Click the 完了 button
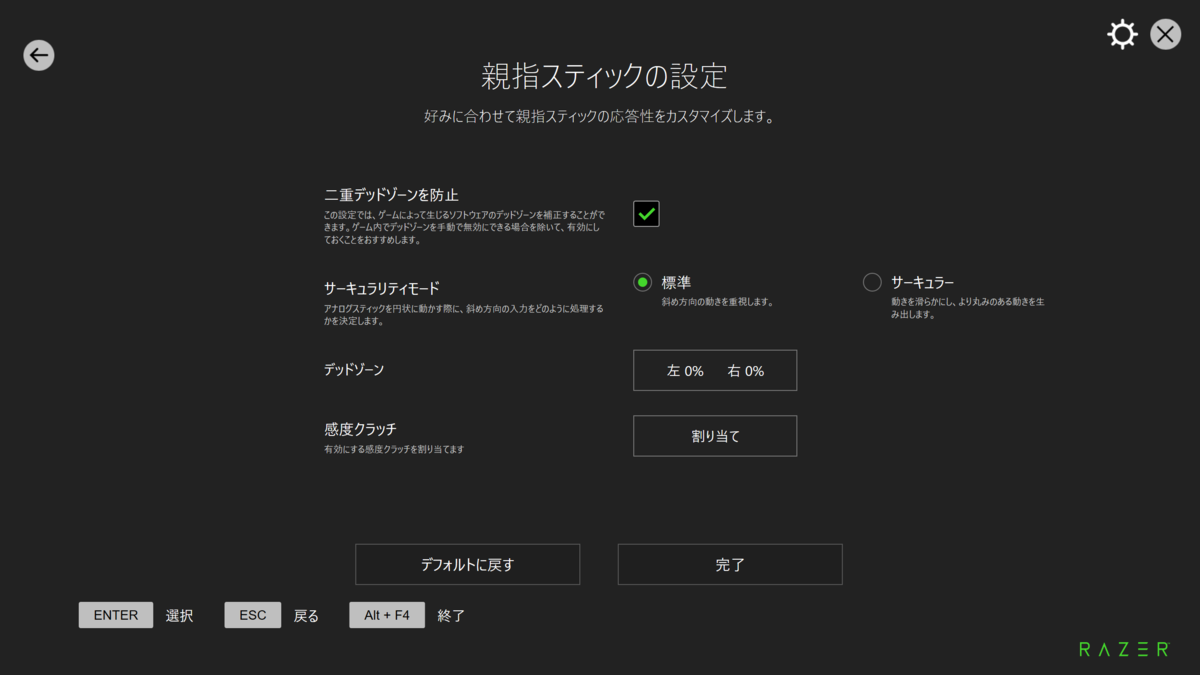 point(730,564)
